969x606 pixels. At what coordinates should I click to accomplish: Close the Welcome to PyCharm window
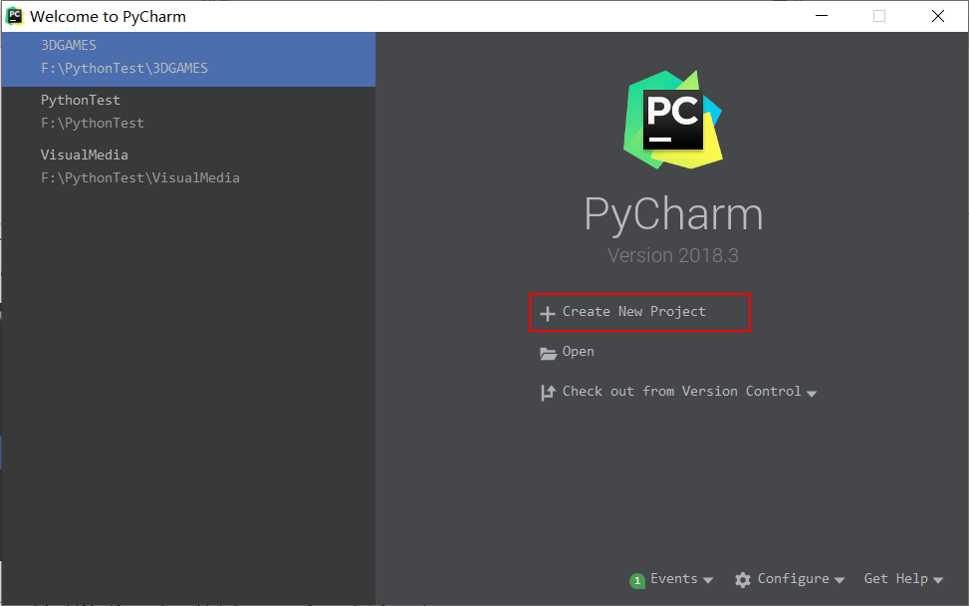tap(937, 16)
